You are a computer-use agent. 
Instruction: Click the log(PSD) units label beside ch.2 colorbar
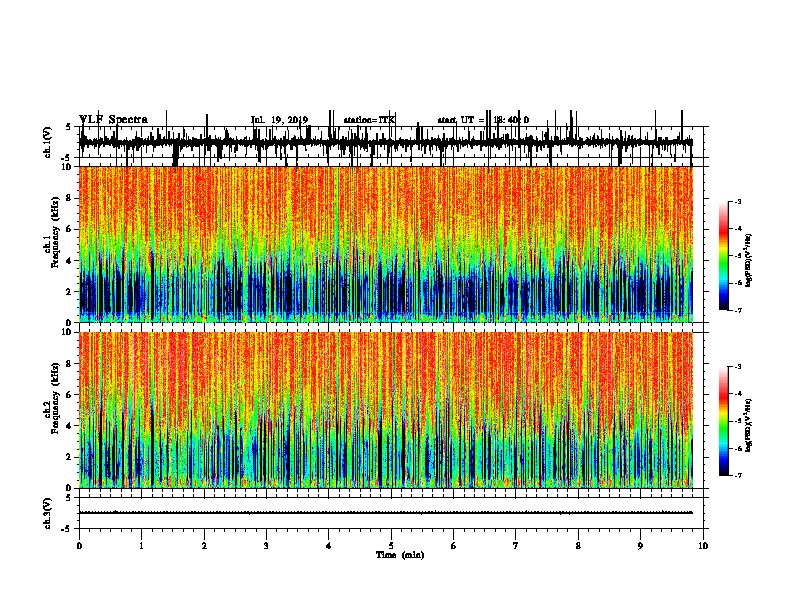pyautogui.click(x=748, y=425)
